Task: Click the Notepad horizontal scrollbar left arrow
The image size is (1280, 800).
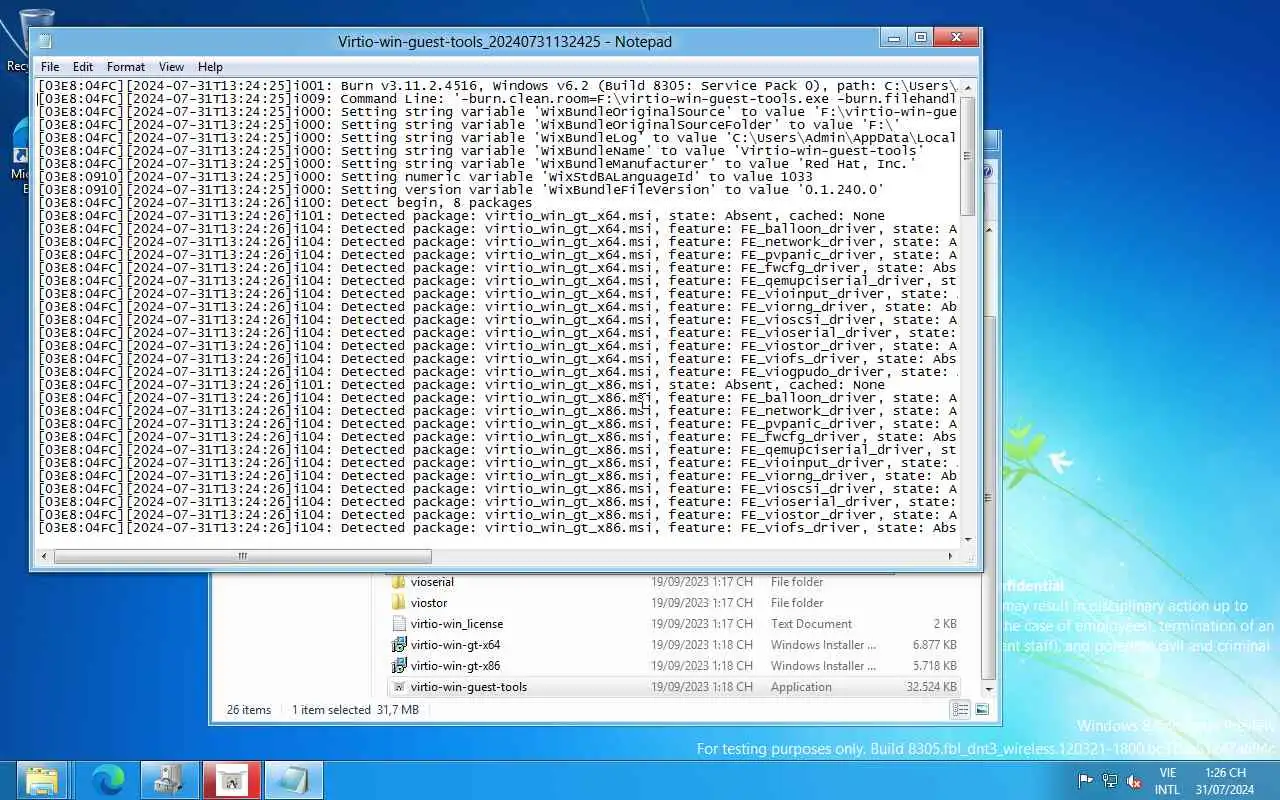Action: click(x=43, y=556)
